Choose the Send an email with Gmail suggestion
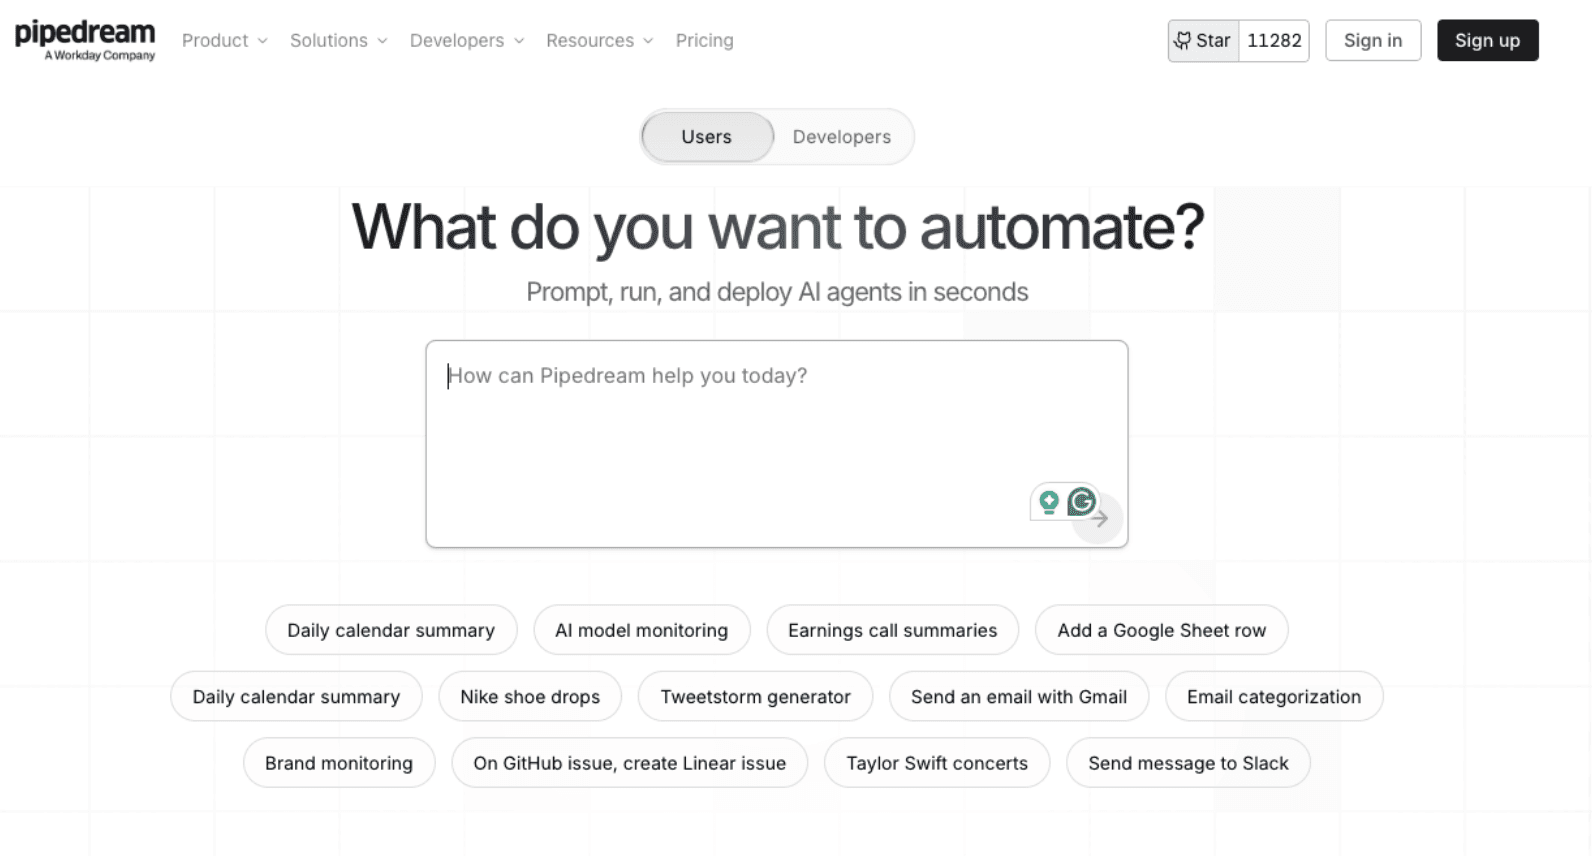Image resolution: width=1592 pixels, height=856 pixels. 1019,697
